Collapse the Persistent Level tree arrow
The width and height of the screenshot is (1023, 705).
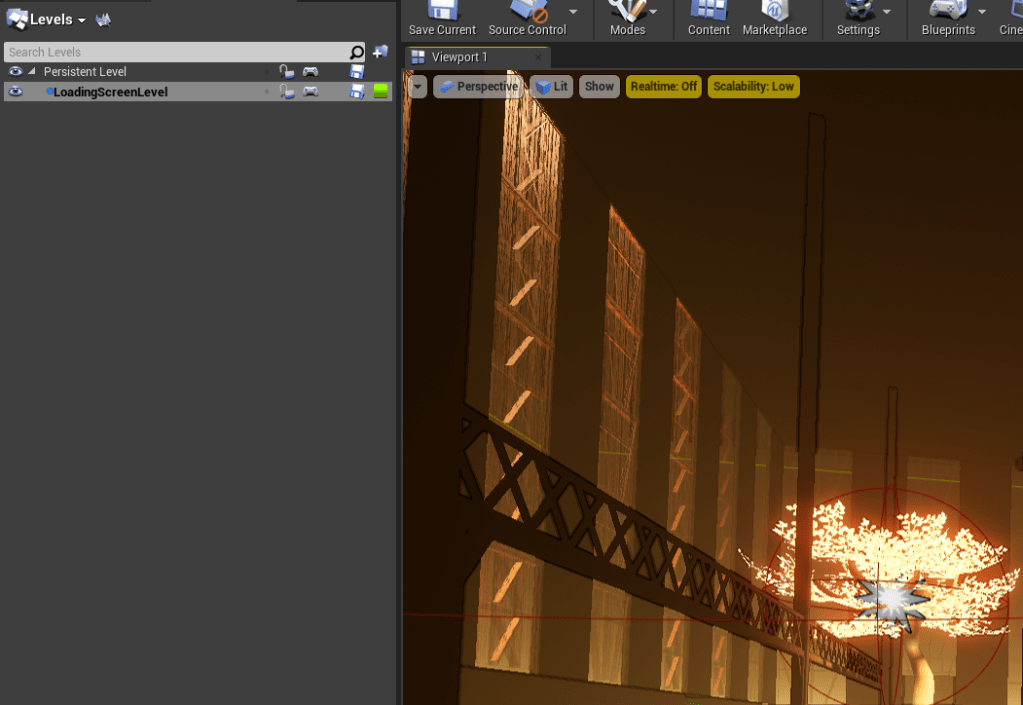[32, 72]
